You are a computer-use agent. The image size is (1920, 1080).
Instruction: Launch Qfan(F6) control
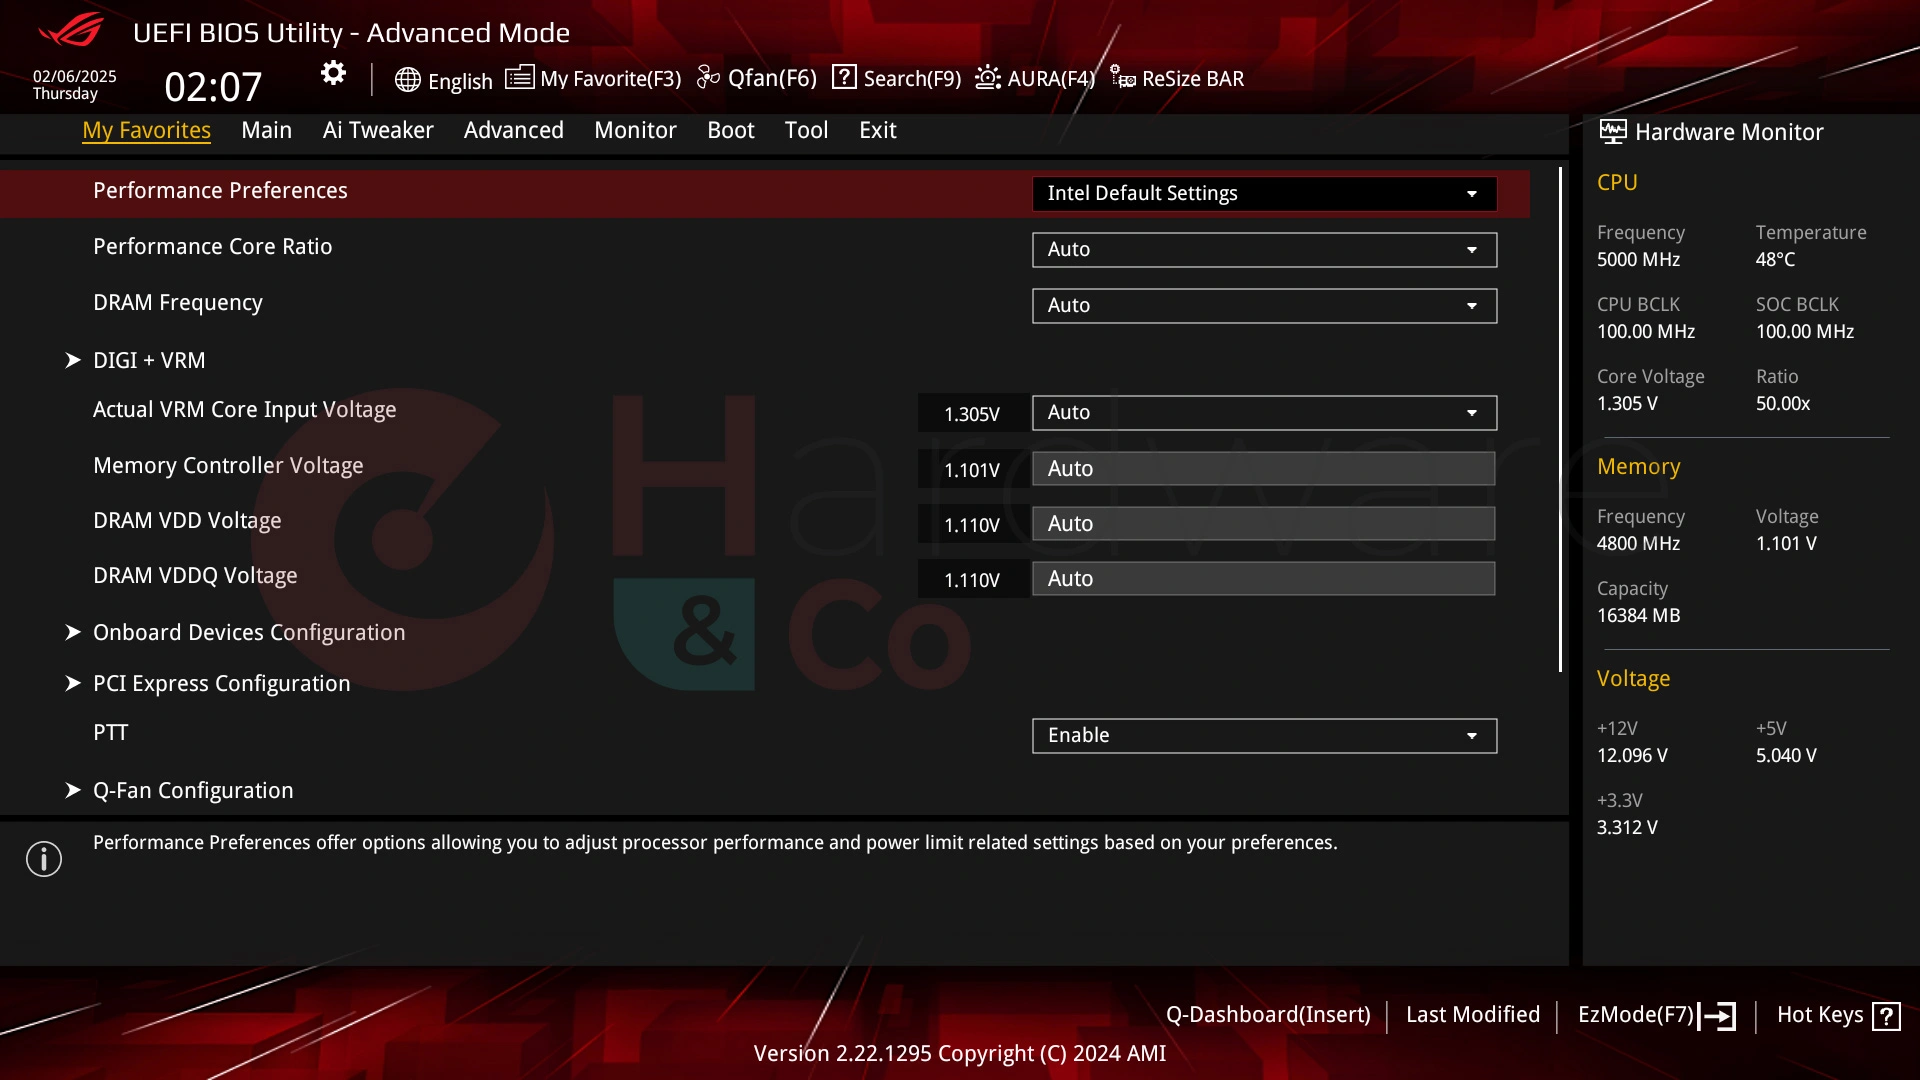[x=757, y=78]
